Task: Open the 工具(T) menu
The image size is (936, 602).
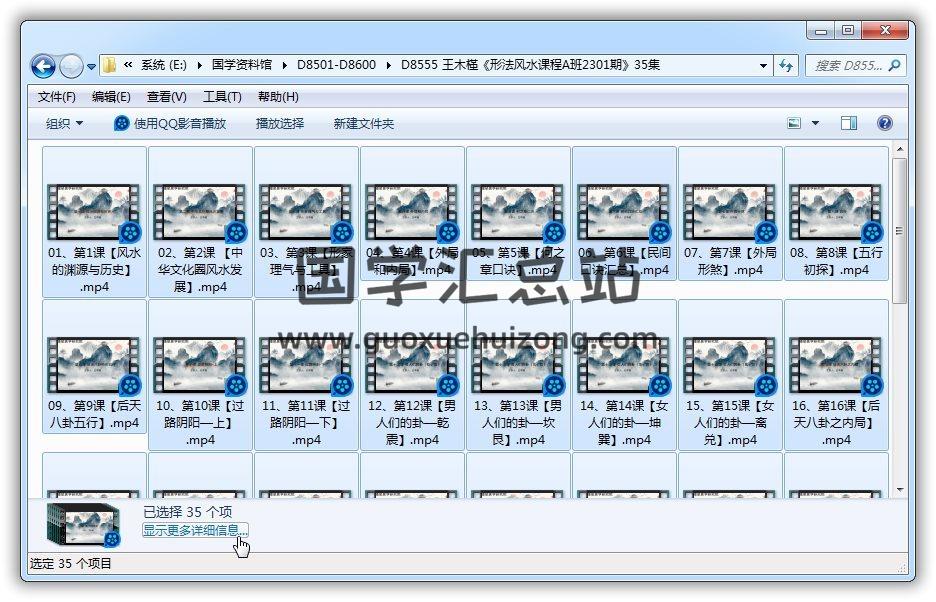Action: point(222,97)
